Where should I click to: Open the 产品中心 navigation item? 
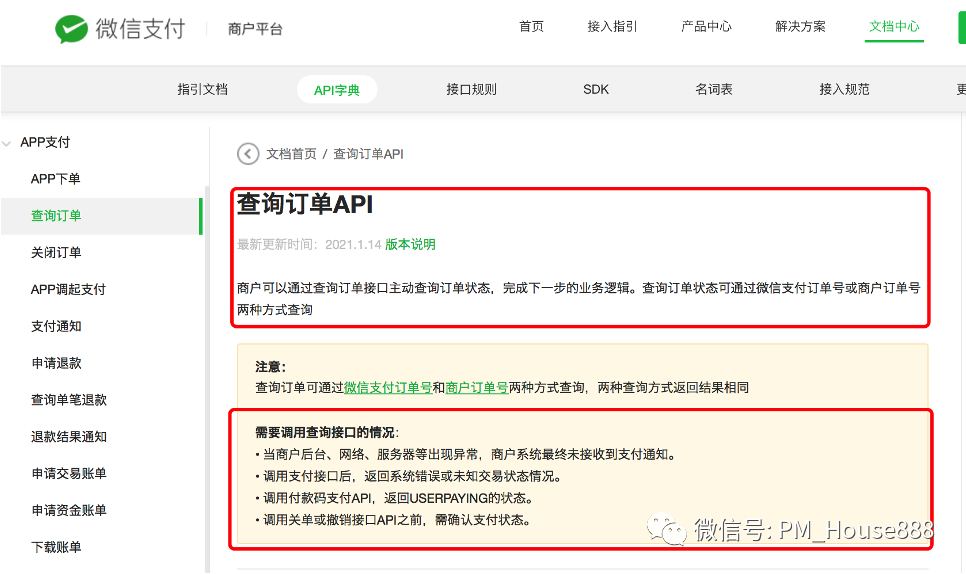point(706,26)
